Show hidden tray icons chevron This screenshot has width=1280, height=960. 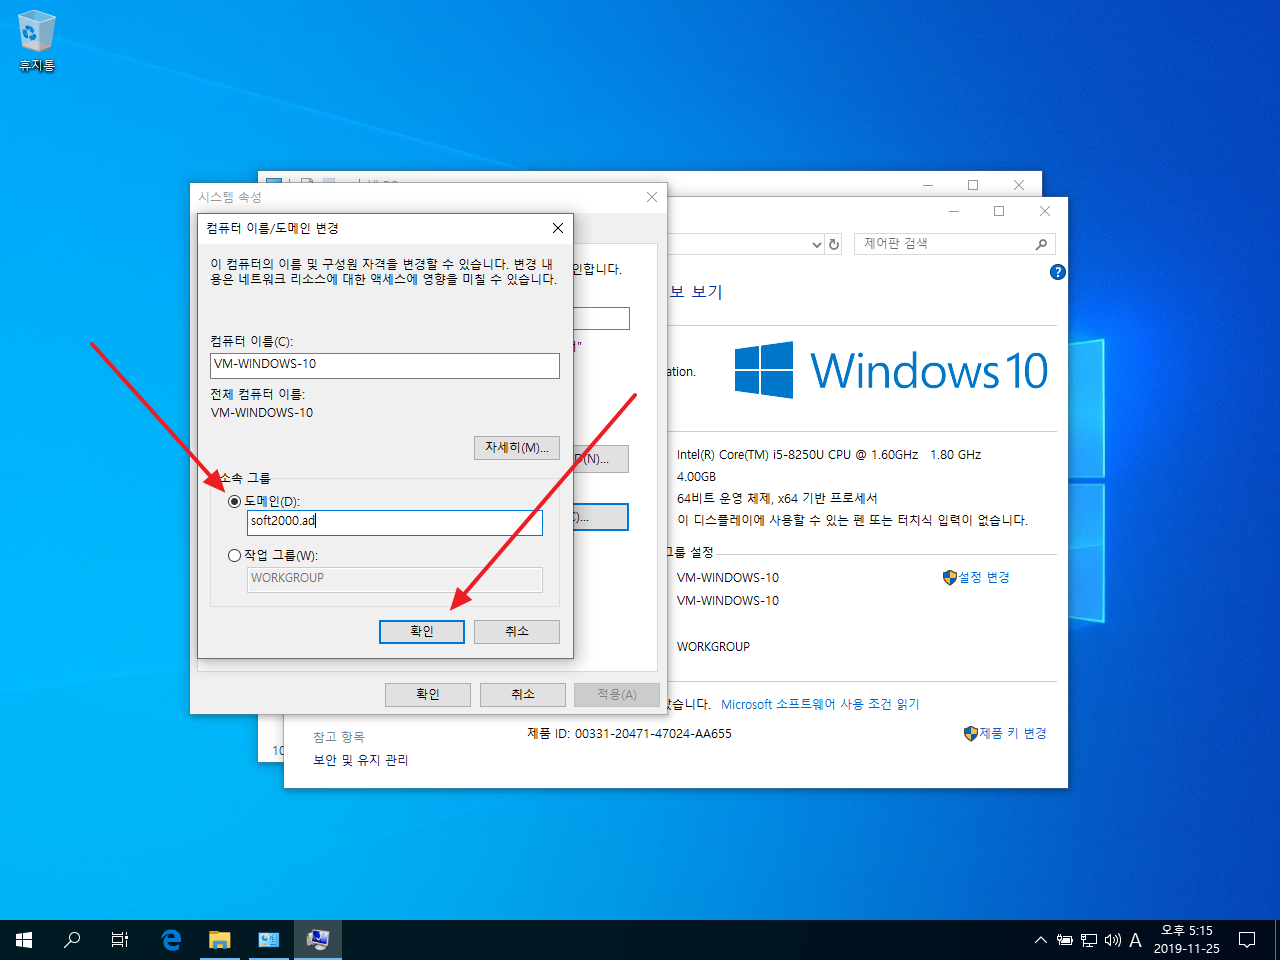1040,940
